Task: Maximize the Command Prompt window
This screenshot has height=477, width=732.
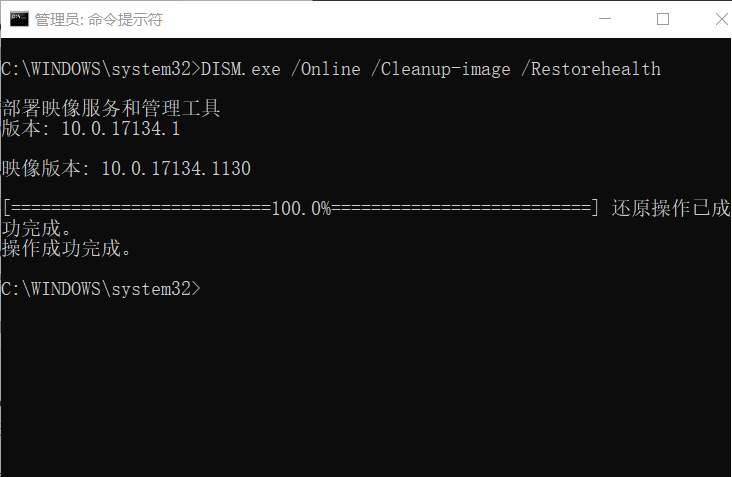Action: (x=663, y=19)
